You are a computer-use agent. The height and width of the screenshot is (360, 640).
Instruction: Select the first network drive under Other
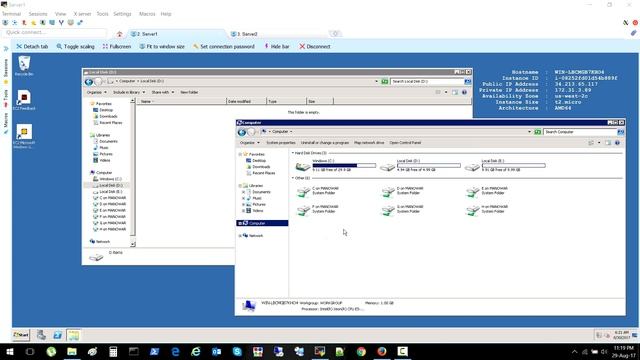pos(317,191)
